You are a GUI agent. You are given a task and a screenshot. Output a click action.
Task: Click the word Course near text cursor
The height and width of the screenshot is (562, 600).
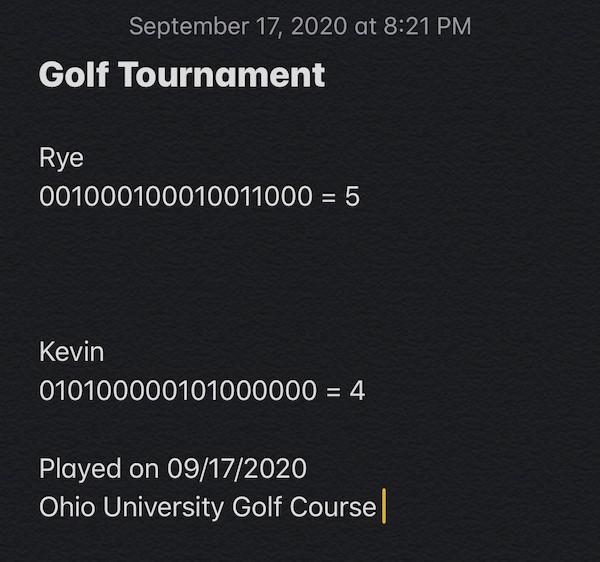point(333,507)
